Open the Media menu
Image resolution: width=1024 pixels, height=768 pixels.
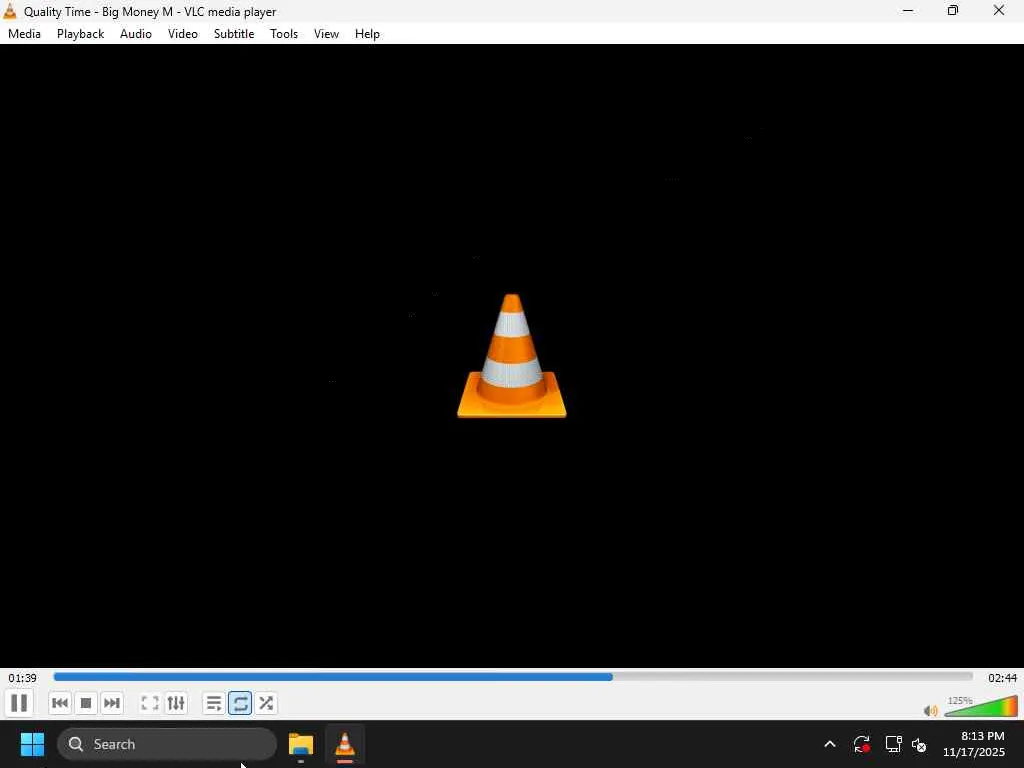[x=24, y=34]
